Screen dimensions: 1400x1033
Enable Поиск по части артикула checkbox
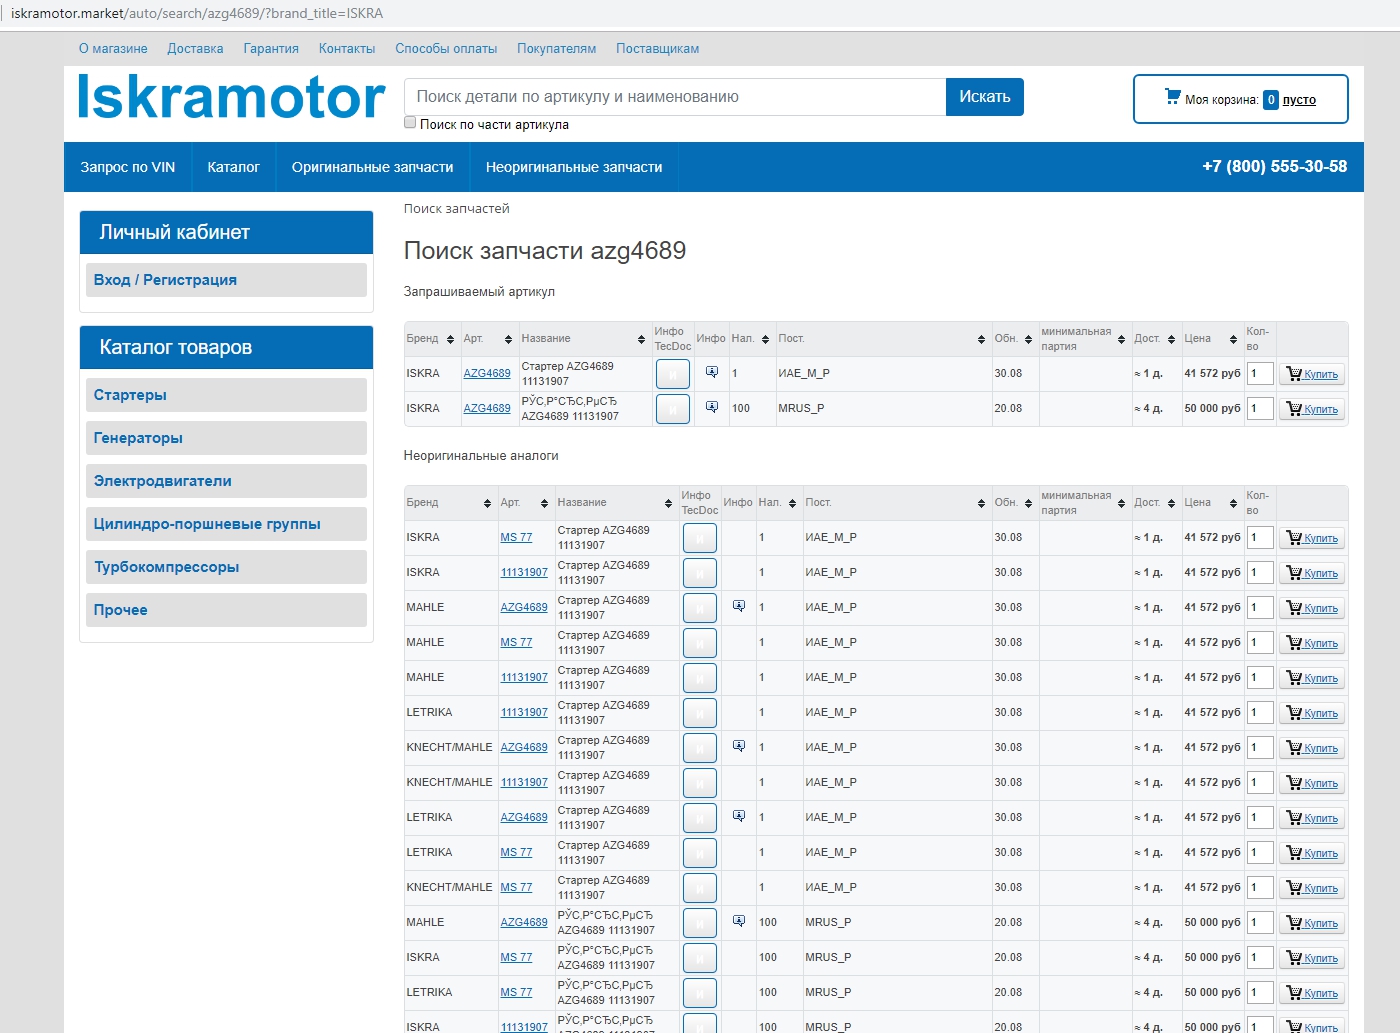(x=410, y=123)
